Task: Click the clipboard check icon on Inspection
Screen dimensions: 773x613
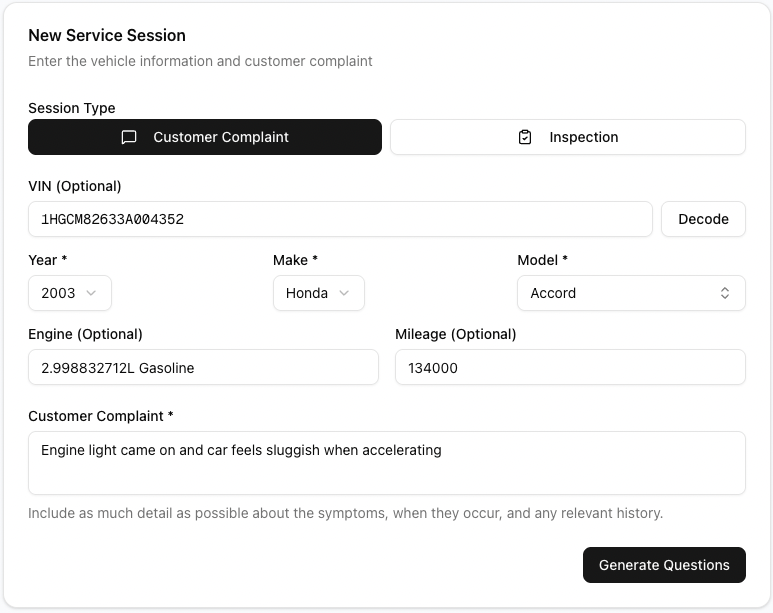Action: coord(525,137)
